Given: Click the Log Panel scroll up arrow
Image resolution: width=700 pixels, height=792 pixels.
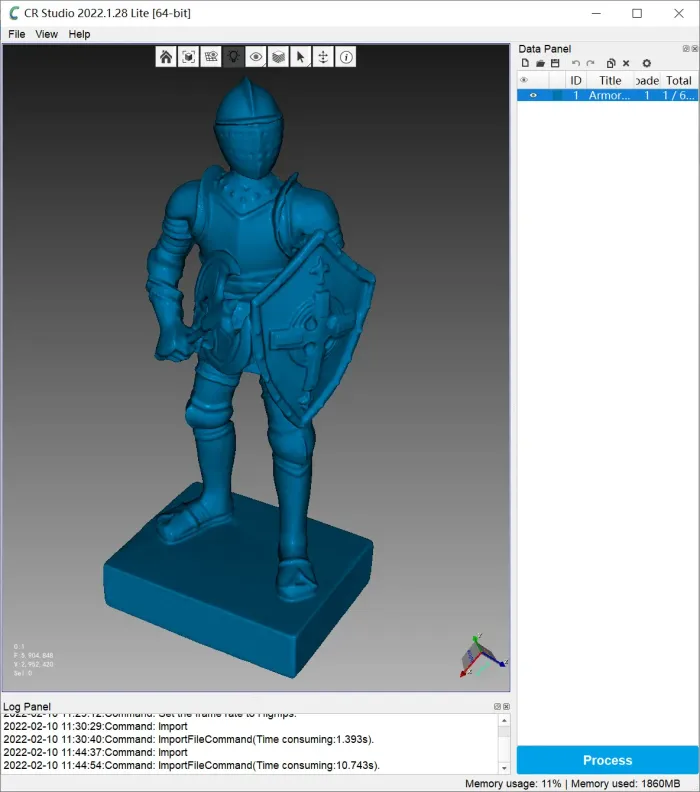Looking at the screenshot, I should pos(504,720).
